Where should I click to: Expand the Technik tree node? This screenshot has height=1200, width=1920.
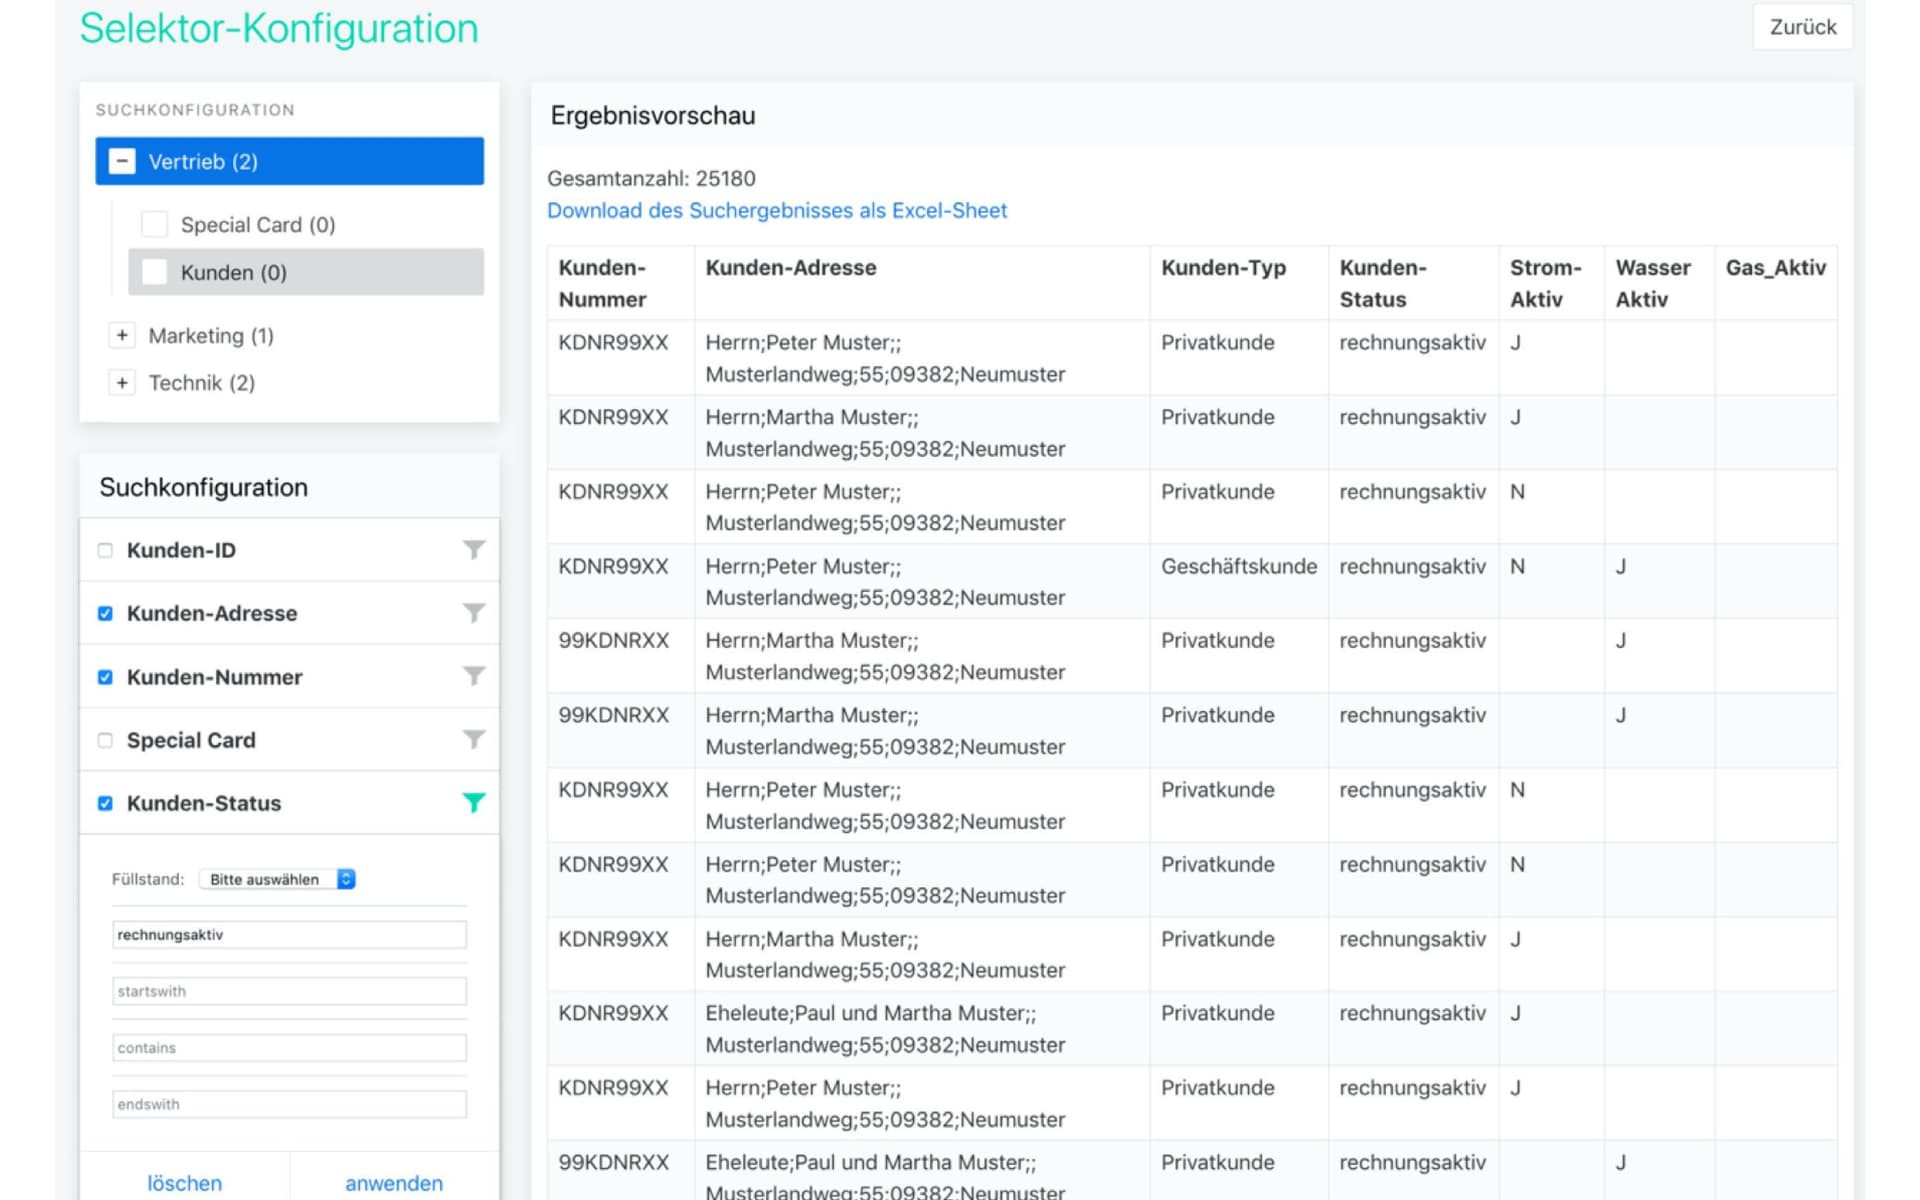click(x=122, y=382)
